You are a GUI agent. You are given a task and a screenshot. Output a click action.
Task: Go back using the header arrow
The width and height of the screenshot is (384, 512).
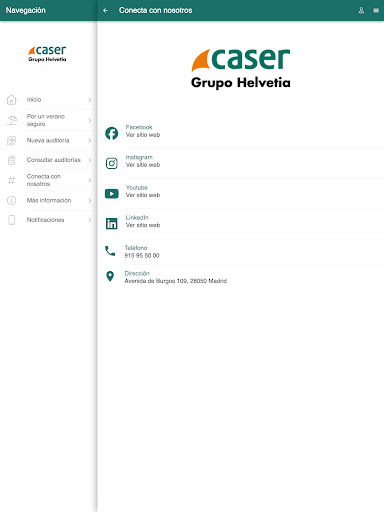[105, 10]
